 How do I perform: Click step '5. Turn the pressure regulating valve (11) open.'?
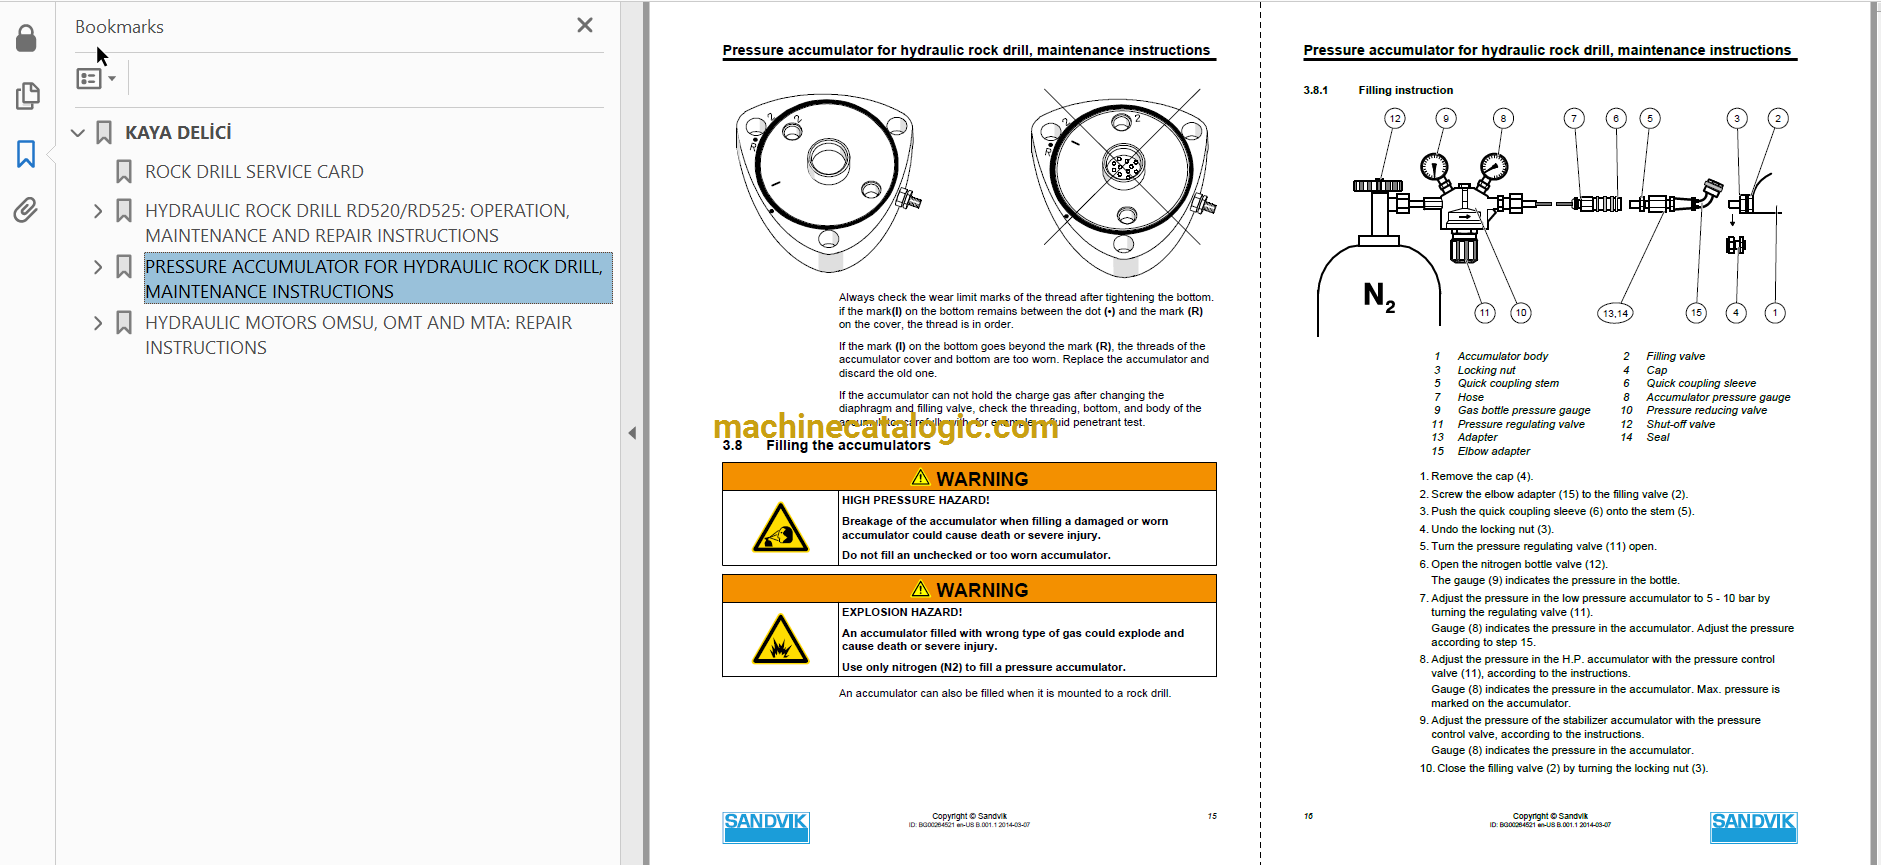[x=1538, y=546]
